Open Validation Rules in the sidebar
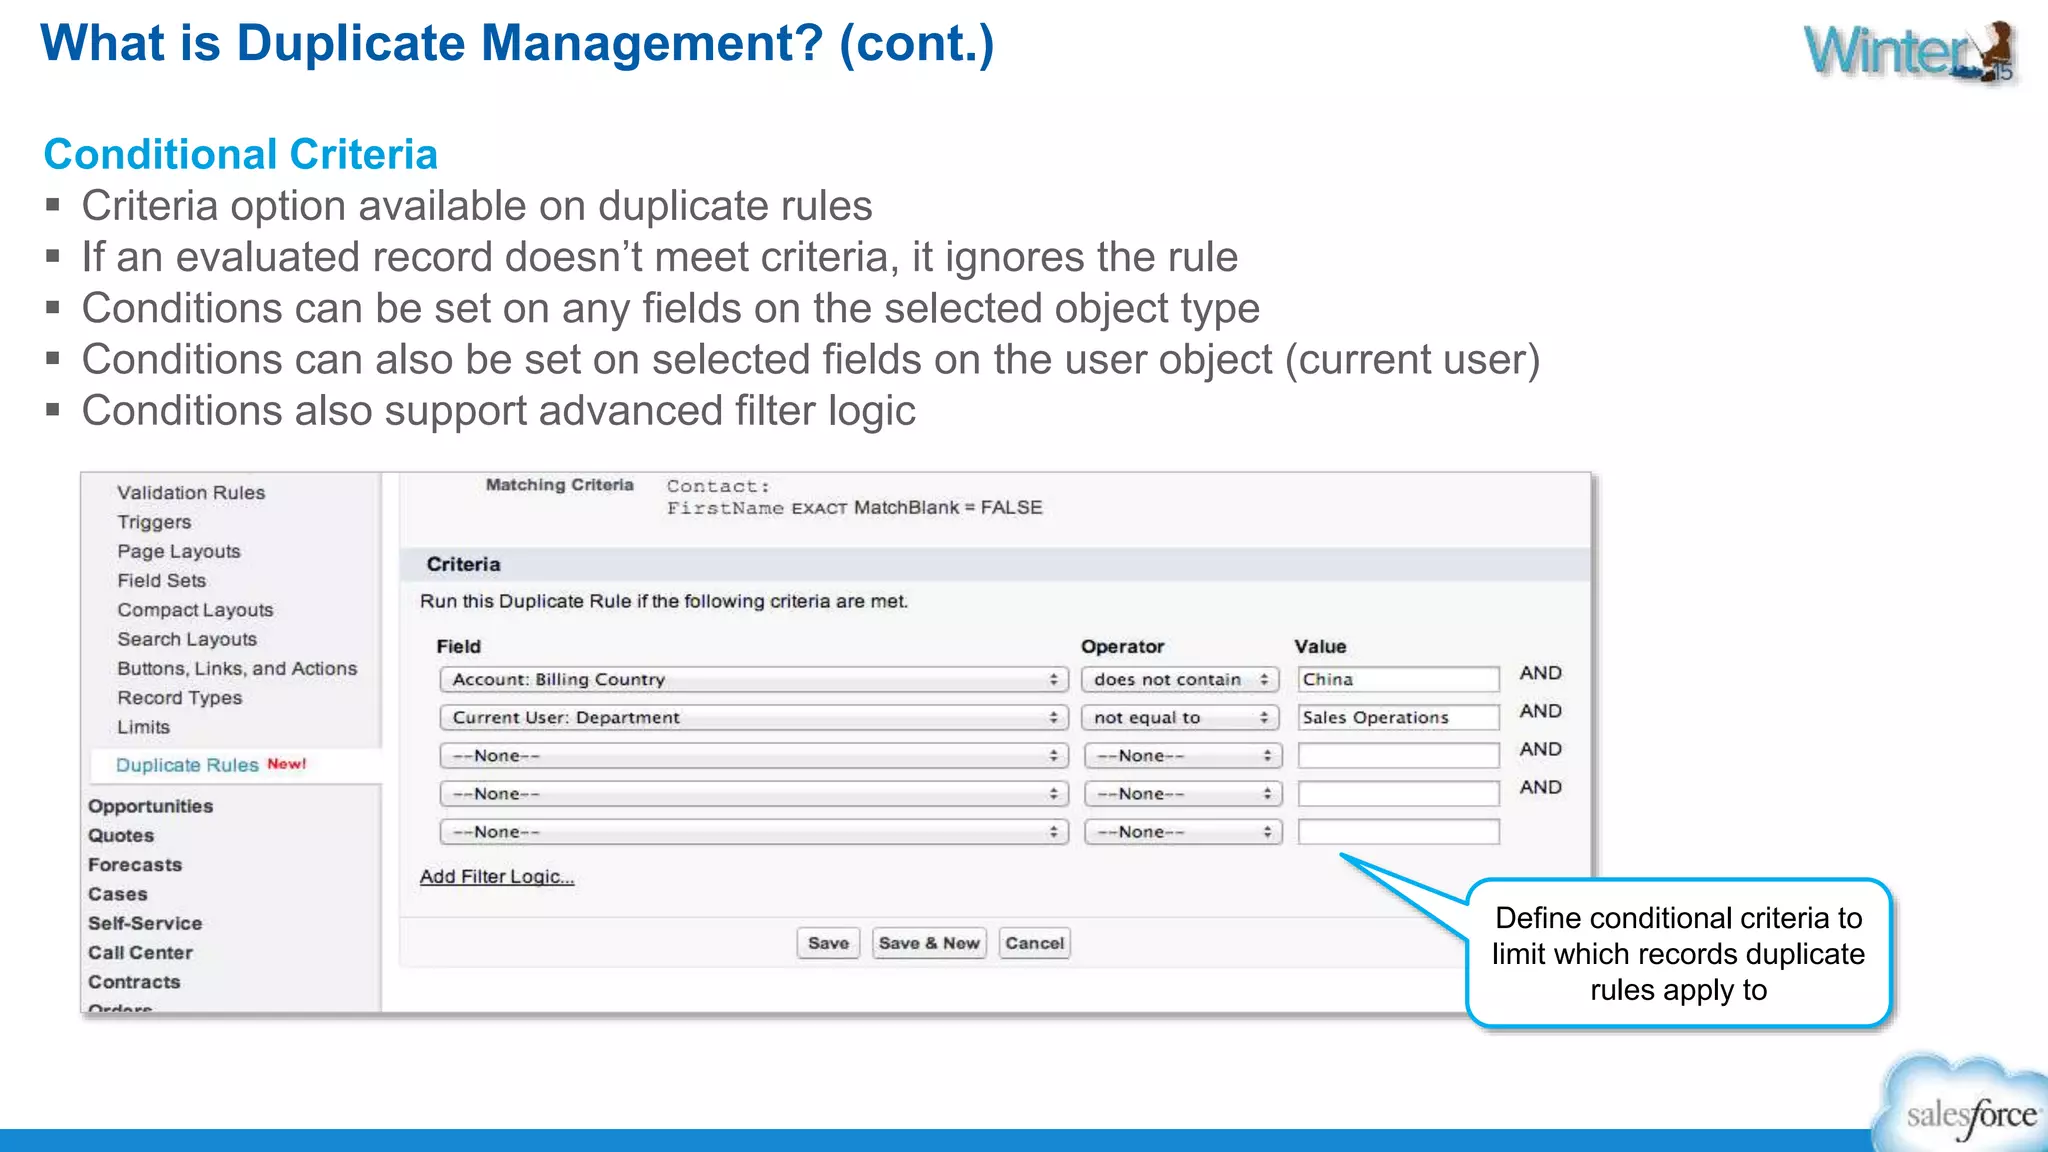Screen dimensions: 2048x1152 pyautogui.click(x=191, y=493)
